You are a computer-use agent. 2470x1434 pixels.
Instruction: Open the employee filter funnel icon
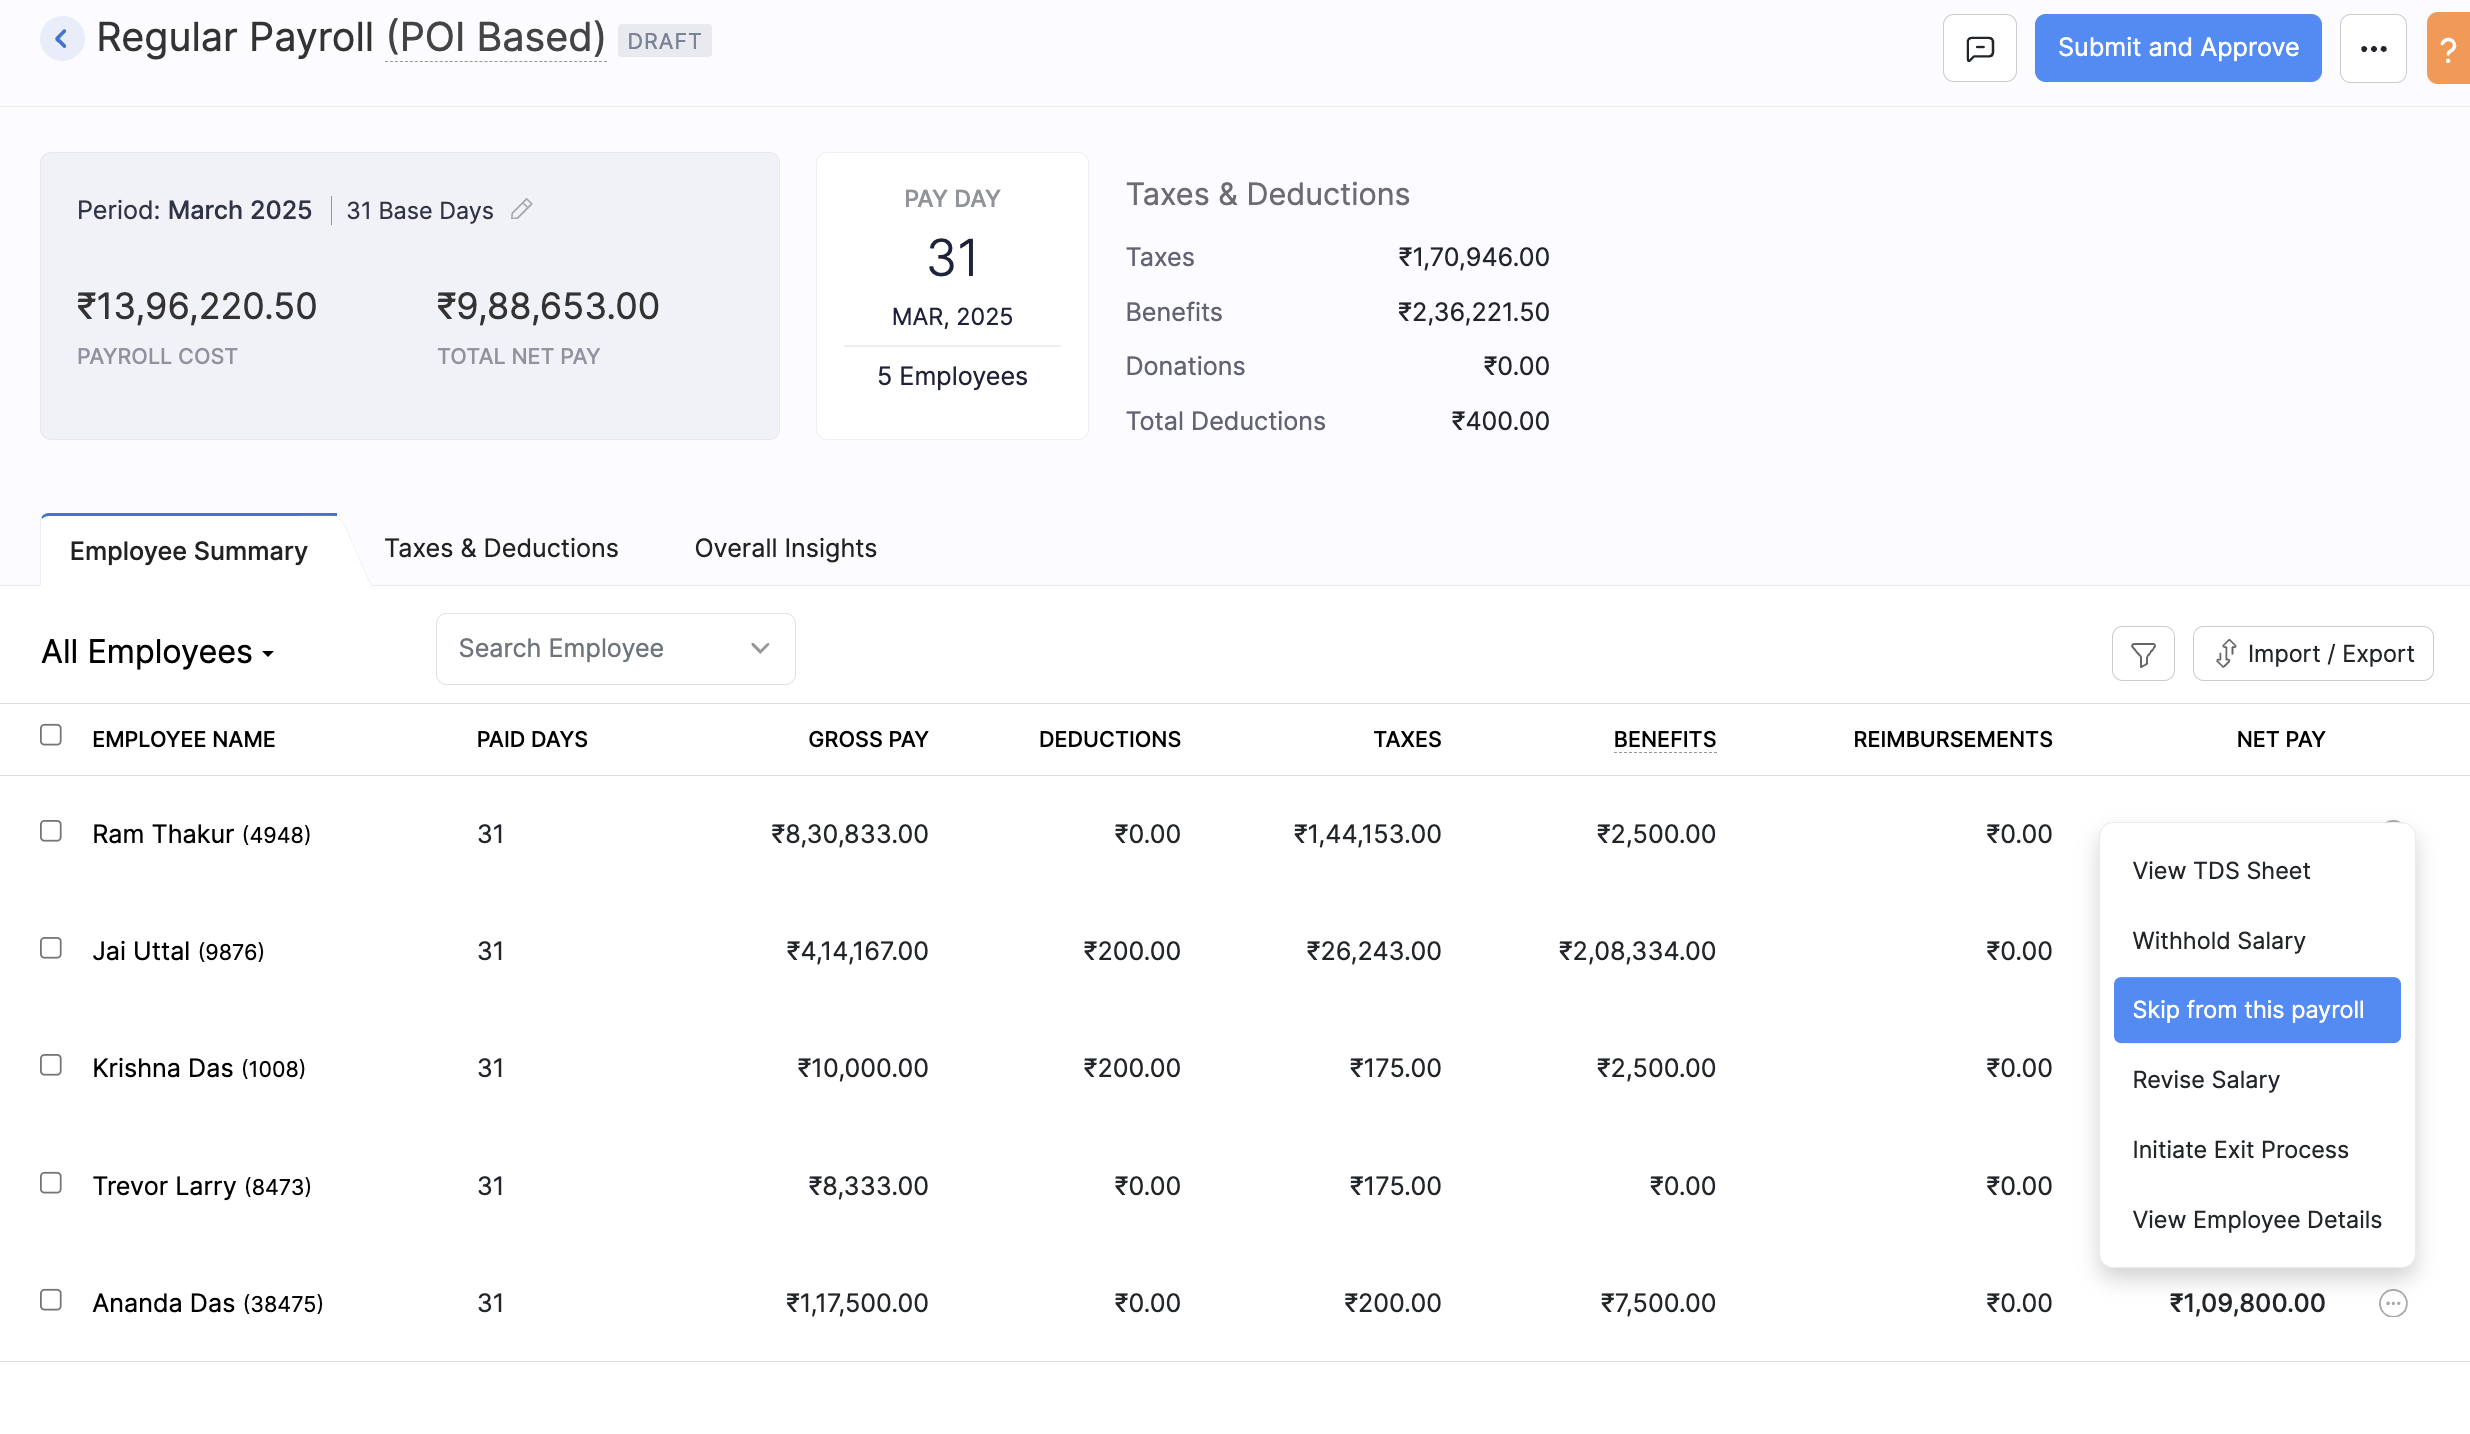coord(2143,654)
